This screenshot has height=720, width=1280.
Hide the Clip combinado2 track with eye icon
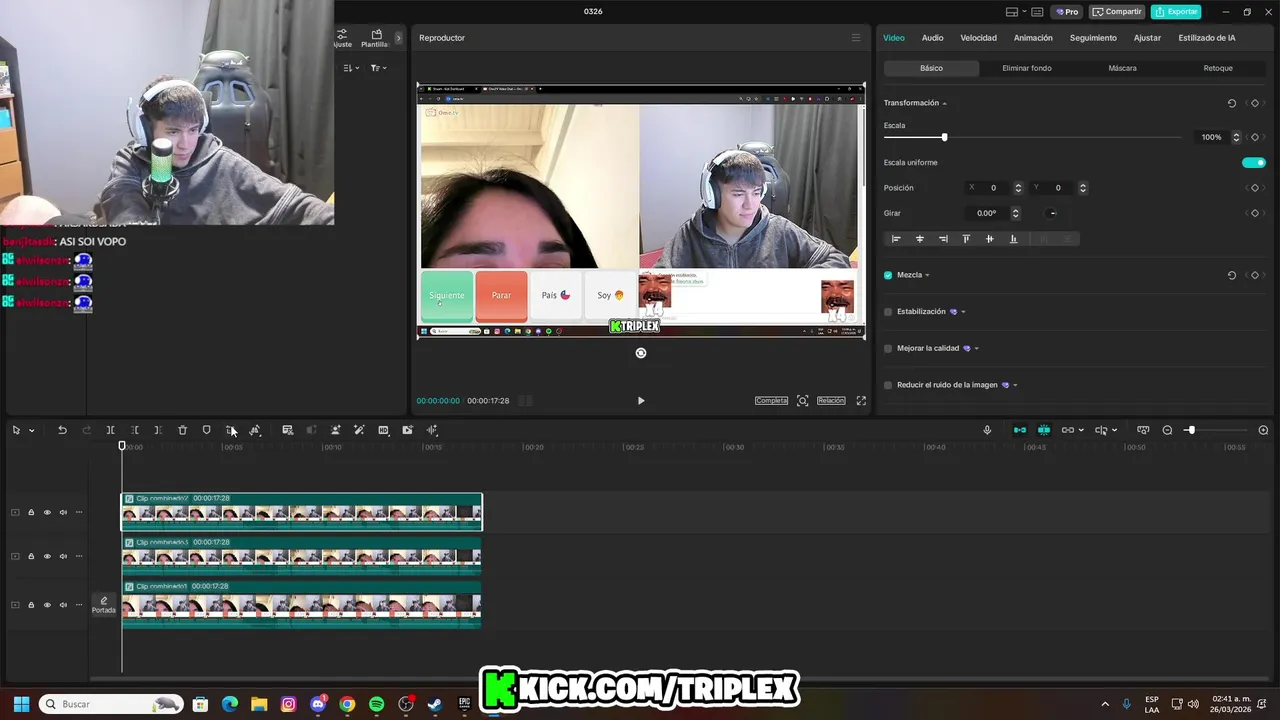click(x=47, y=512)
